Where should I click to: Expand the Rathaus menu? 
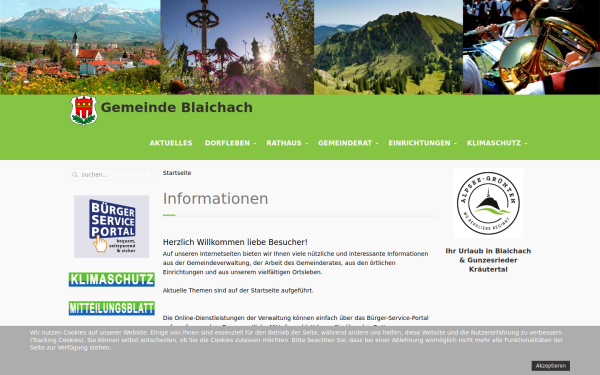click(287, 143)
